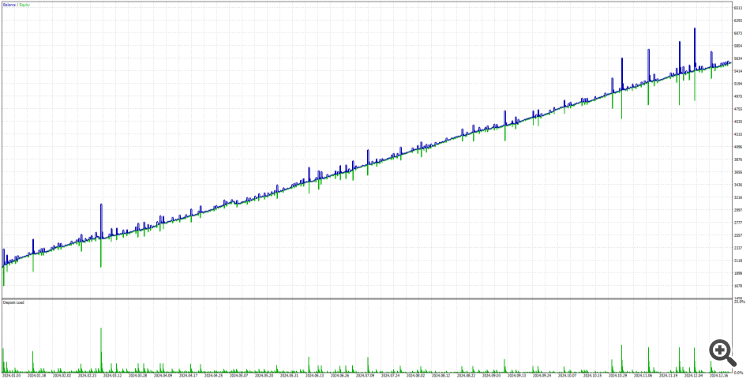
Task: Select the green Equity legend label
Action: click(x=24, y=5)
